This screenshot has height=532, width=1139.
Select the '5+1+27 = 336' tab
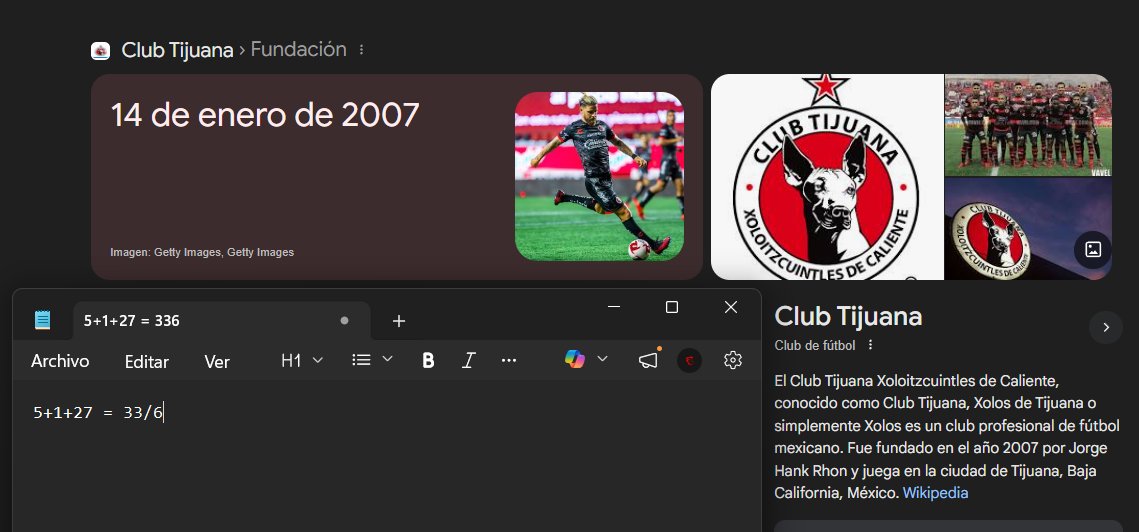point(222,321)
